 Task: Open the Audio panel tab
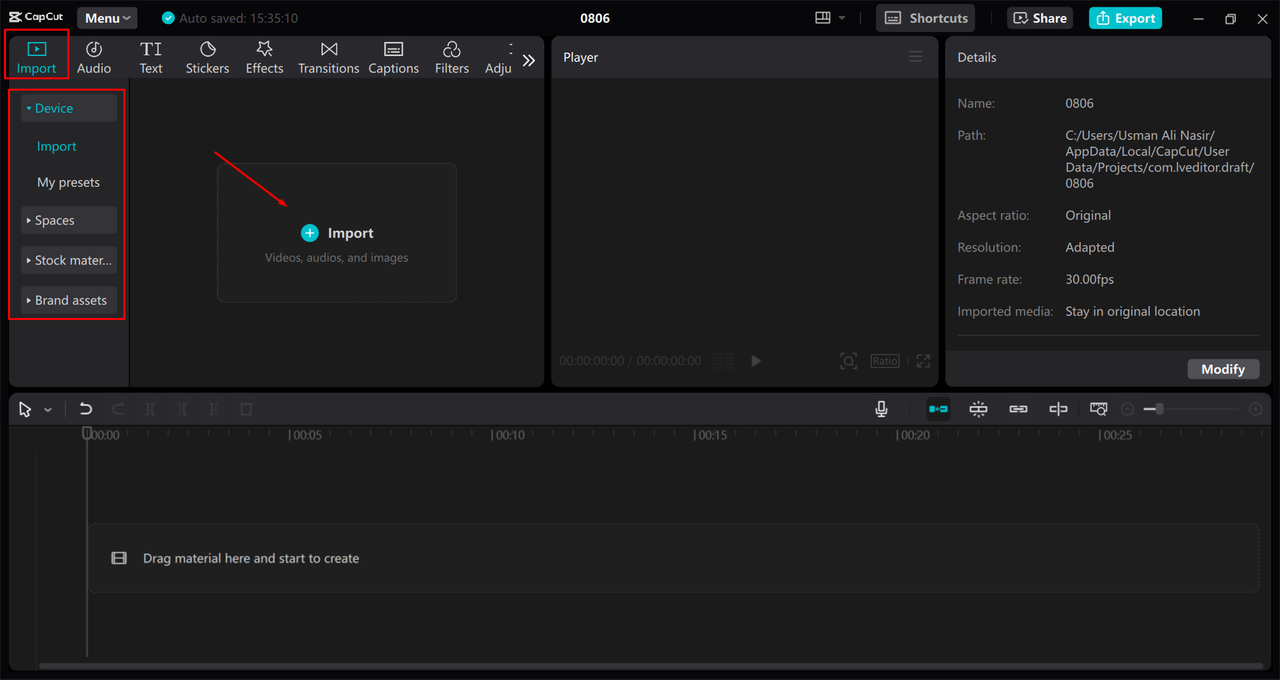pos(94,57)
